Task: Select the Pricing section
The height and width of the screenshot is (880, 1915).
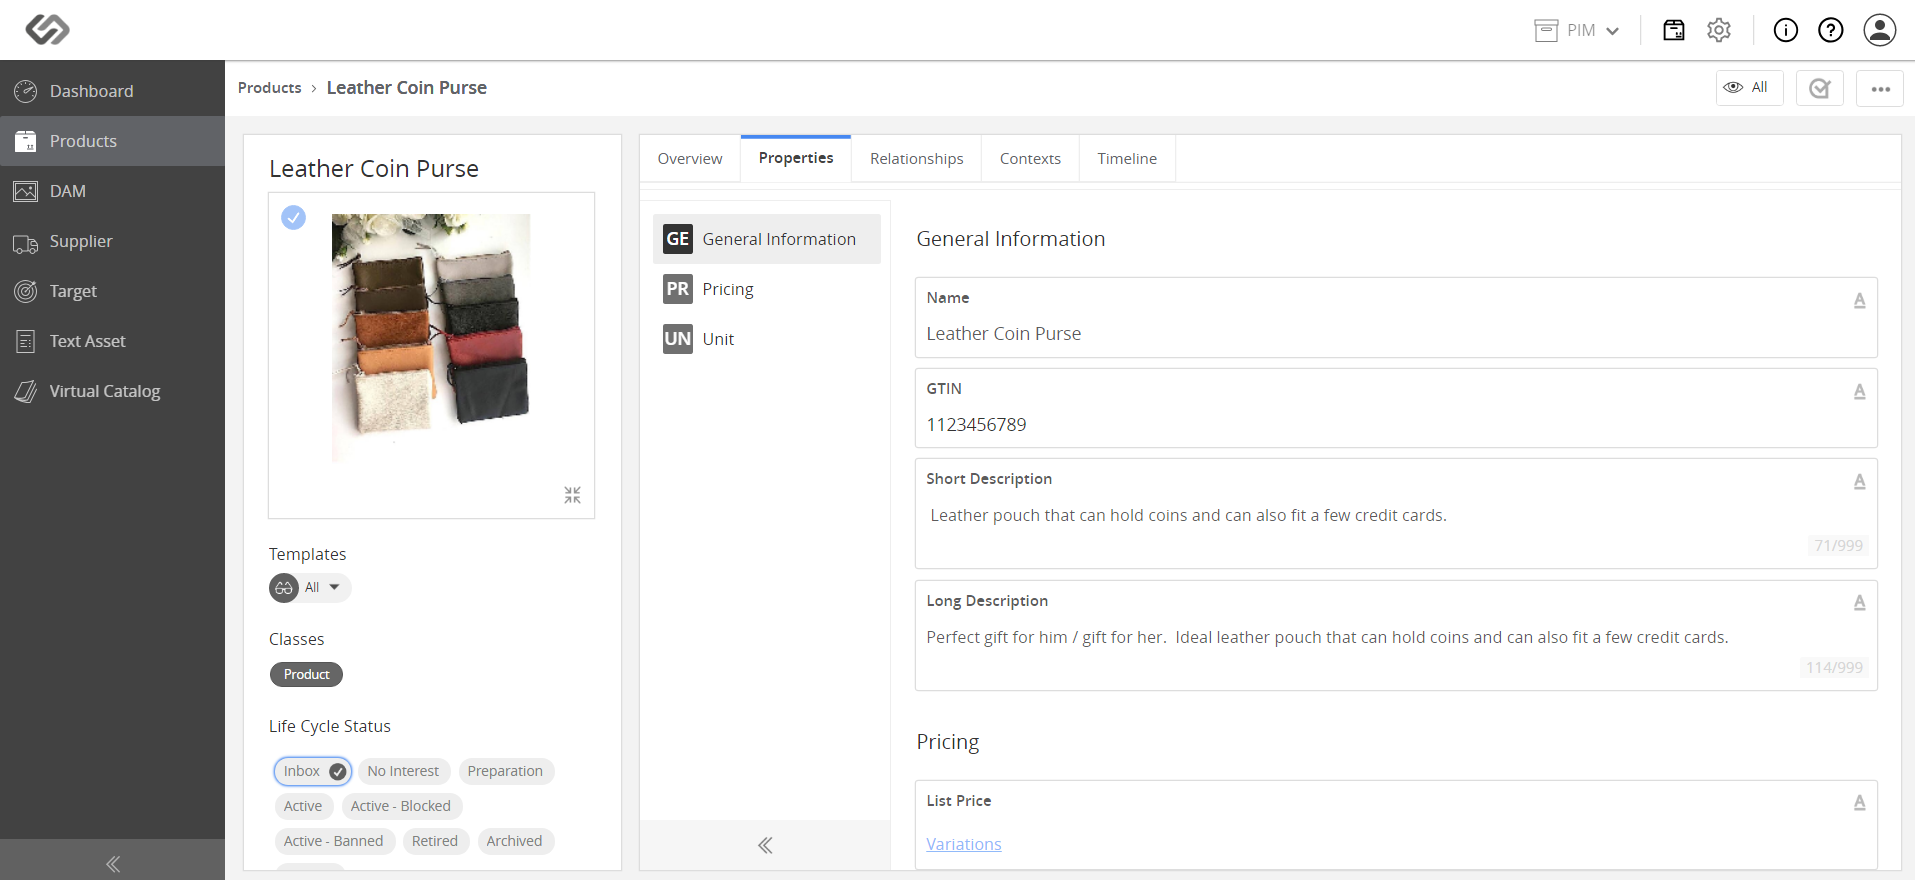Action: click(x=767, y=289)
